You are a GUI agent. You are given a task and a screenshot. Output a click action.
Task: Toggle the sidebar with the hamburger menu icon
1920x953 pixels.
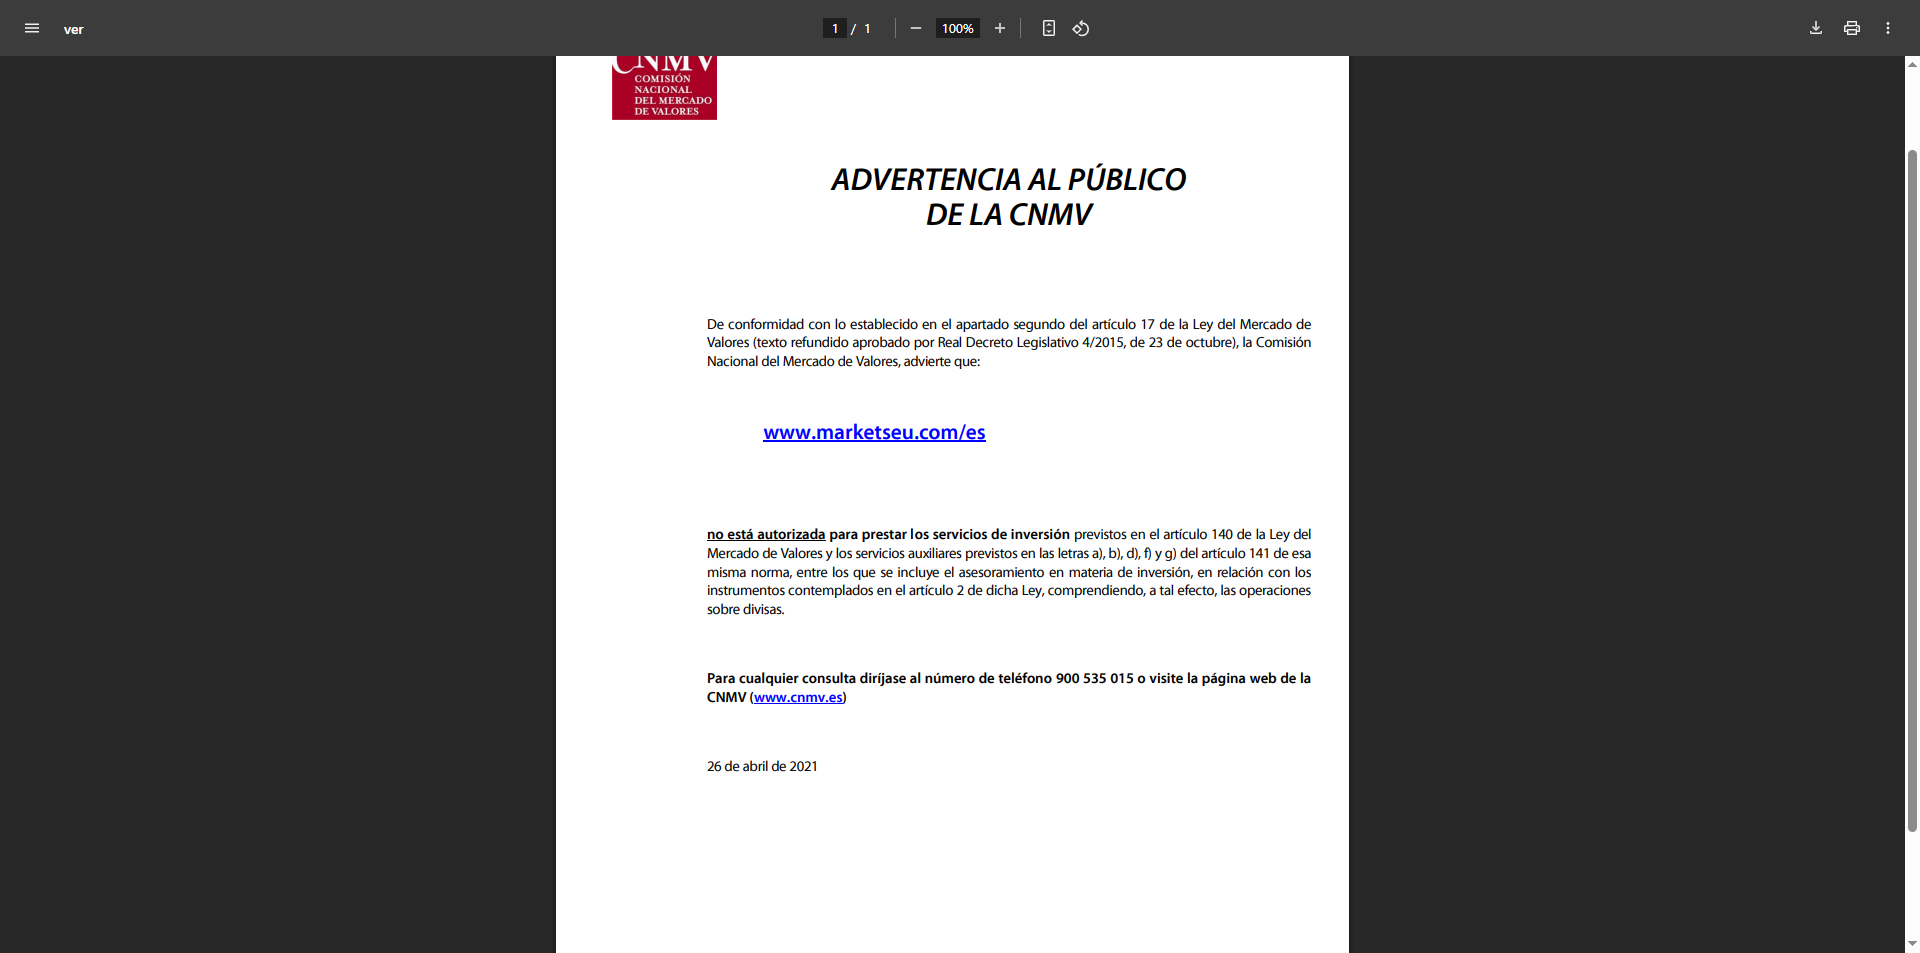[32, 28]
